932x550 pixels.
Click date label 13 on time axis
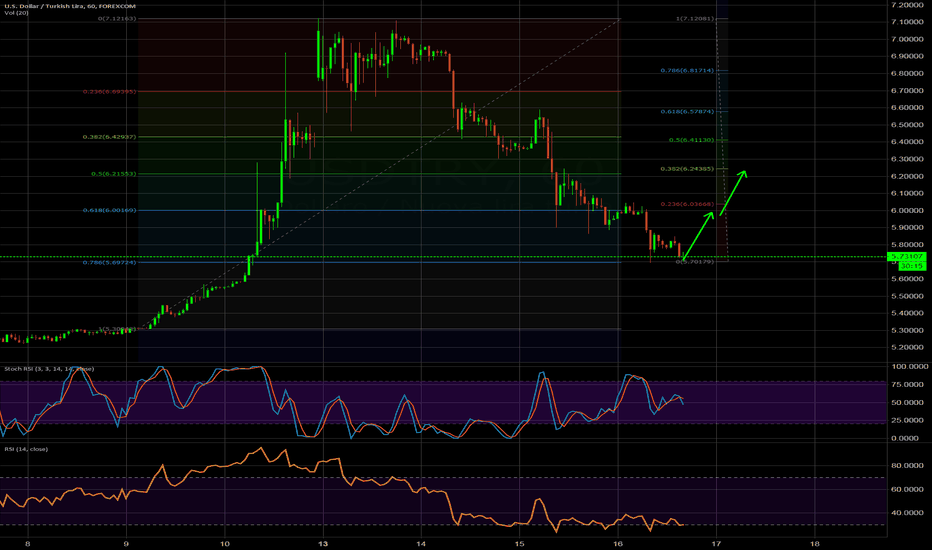coord(323,543)
